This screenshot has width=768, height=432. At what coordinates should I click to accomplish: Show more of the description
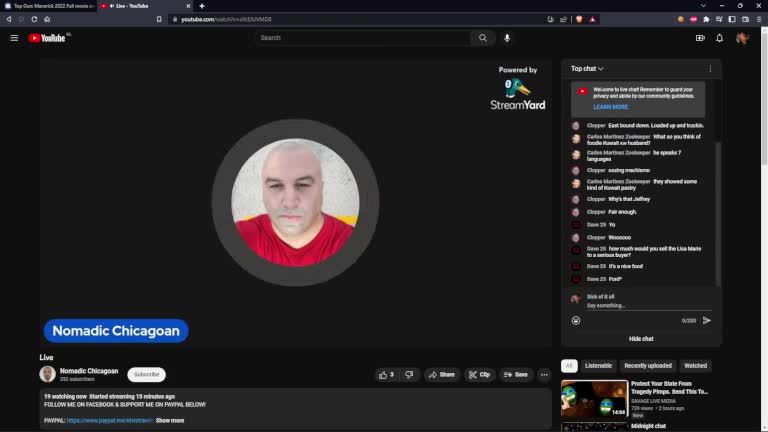coord(170,420)
